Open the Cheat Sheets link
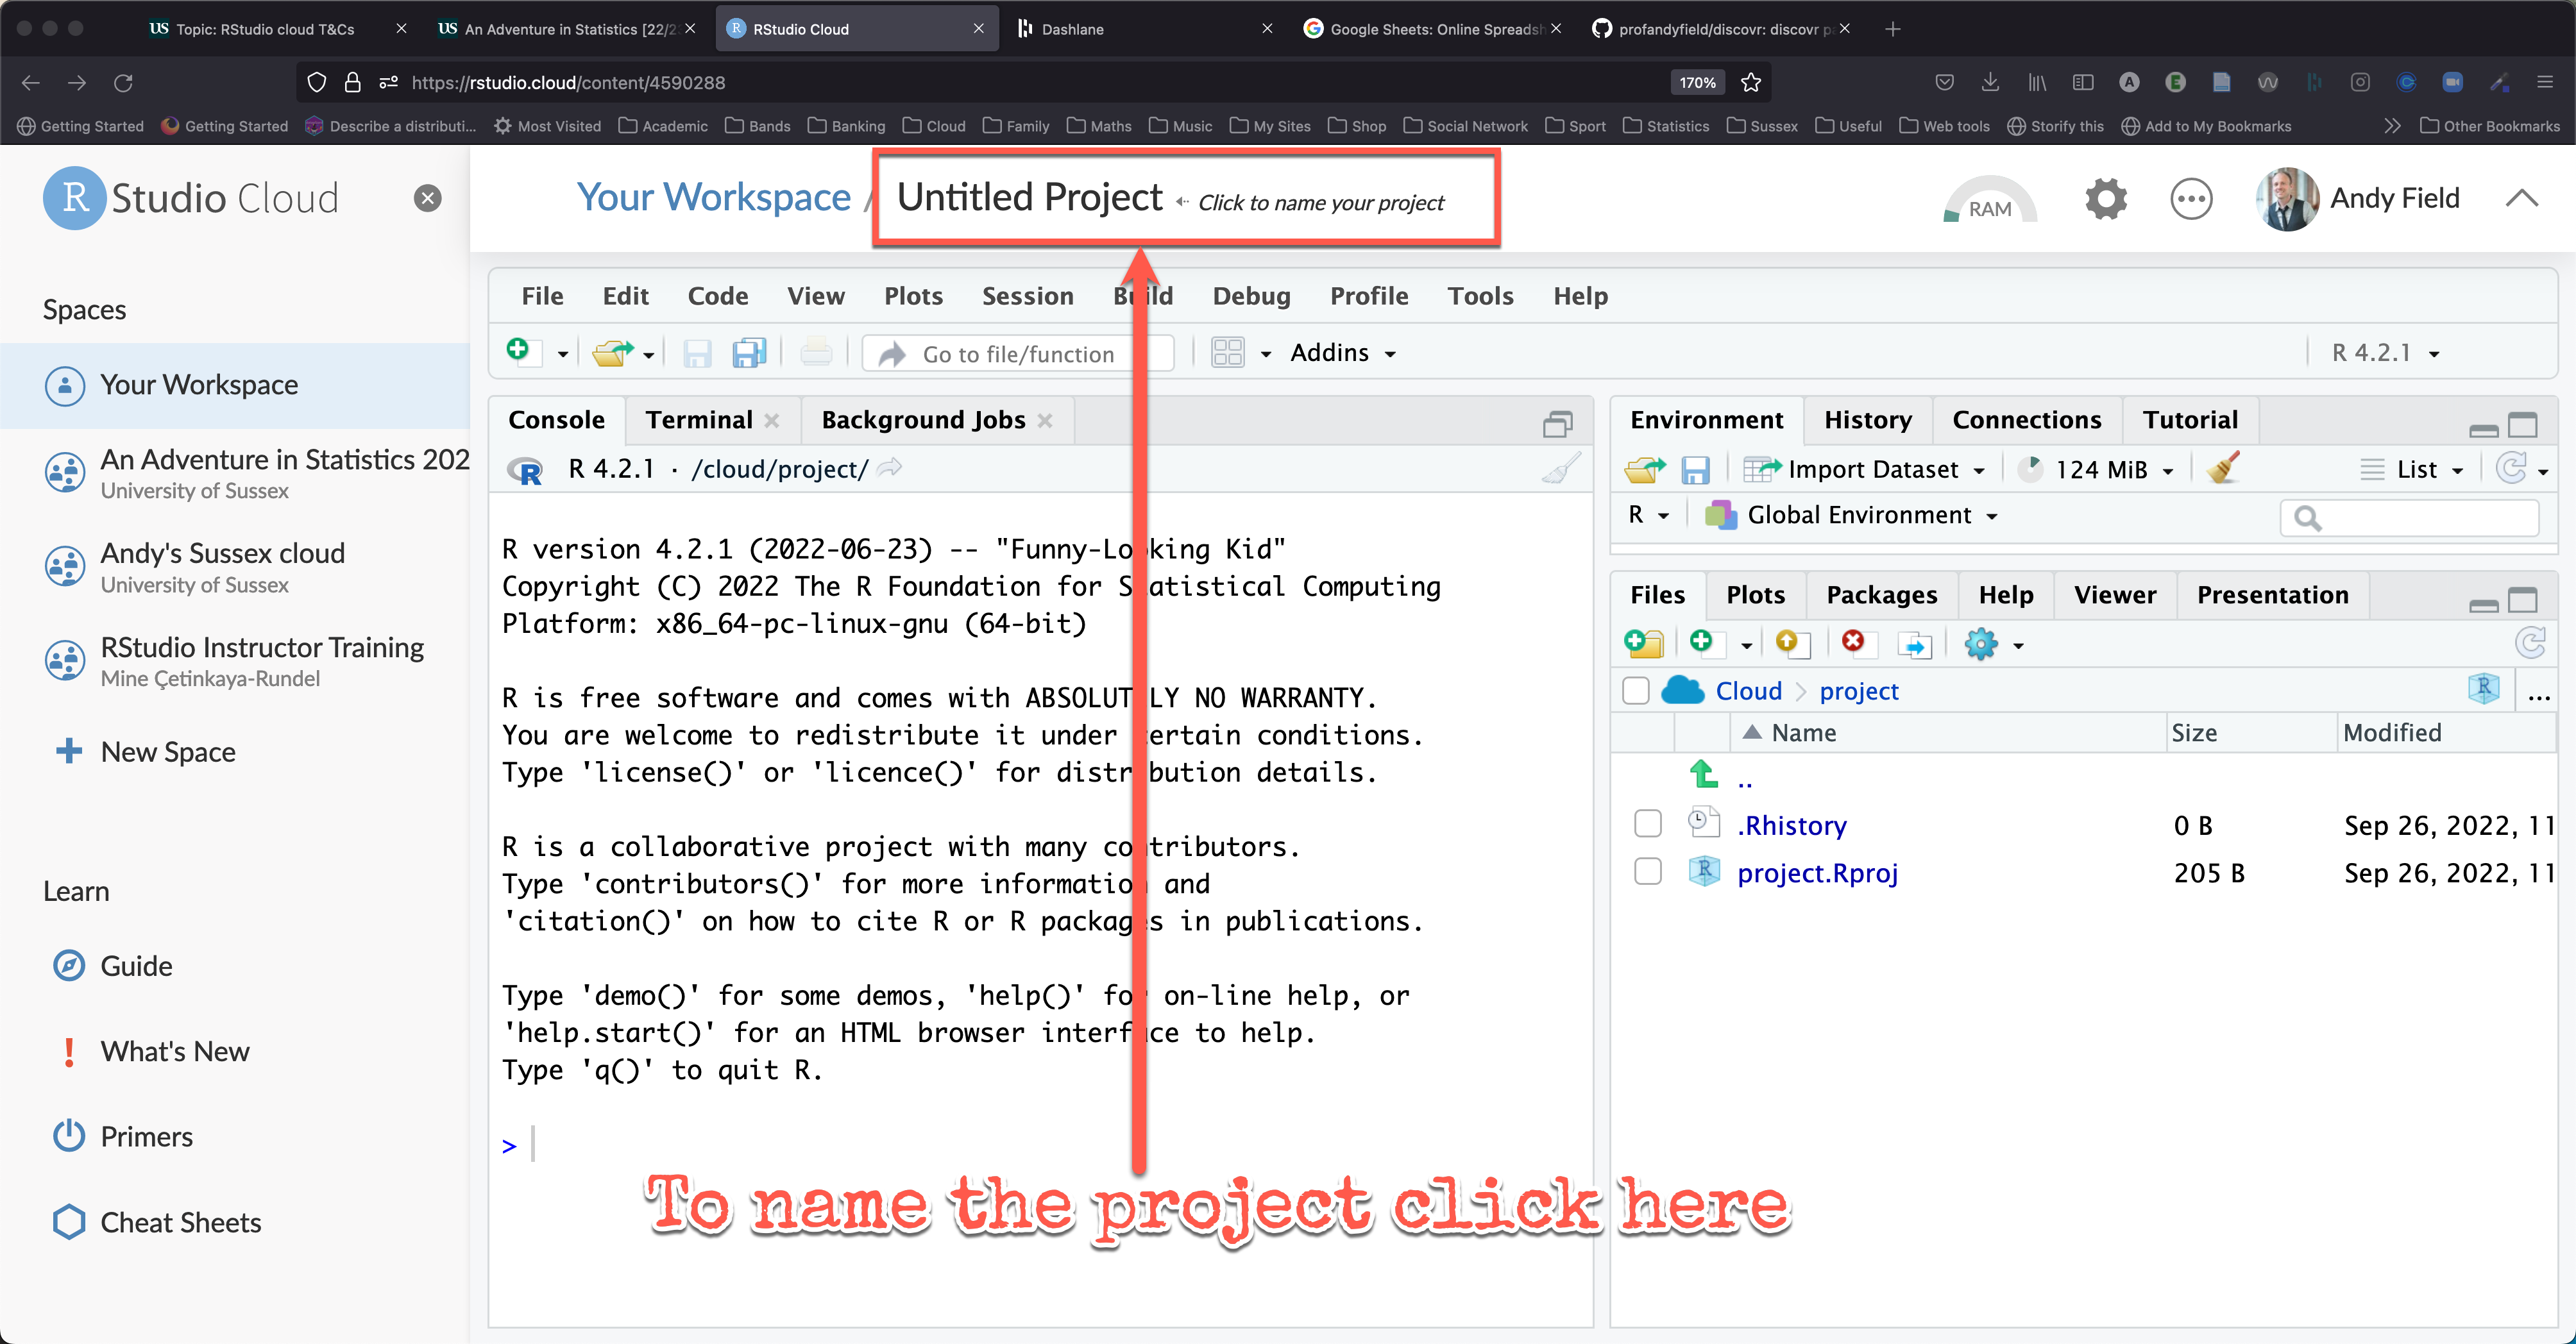Image resolution: width=2576 pixels, height=1344 pixels. [180, 1222]
